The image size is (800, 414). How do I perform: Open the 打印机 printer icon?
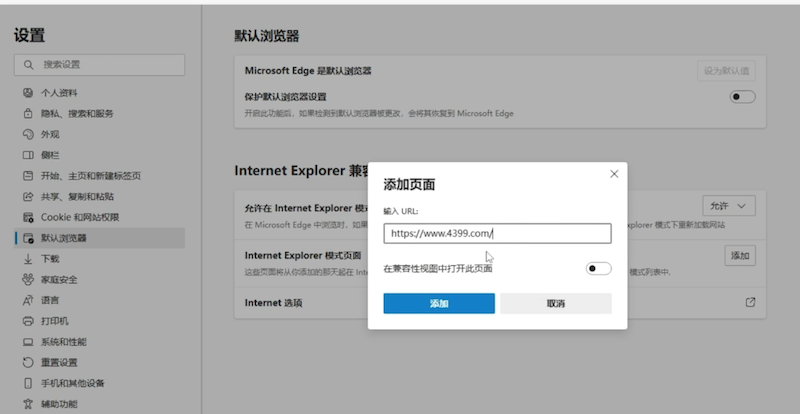[28, 321]
